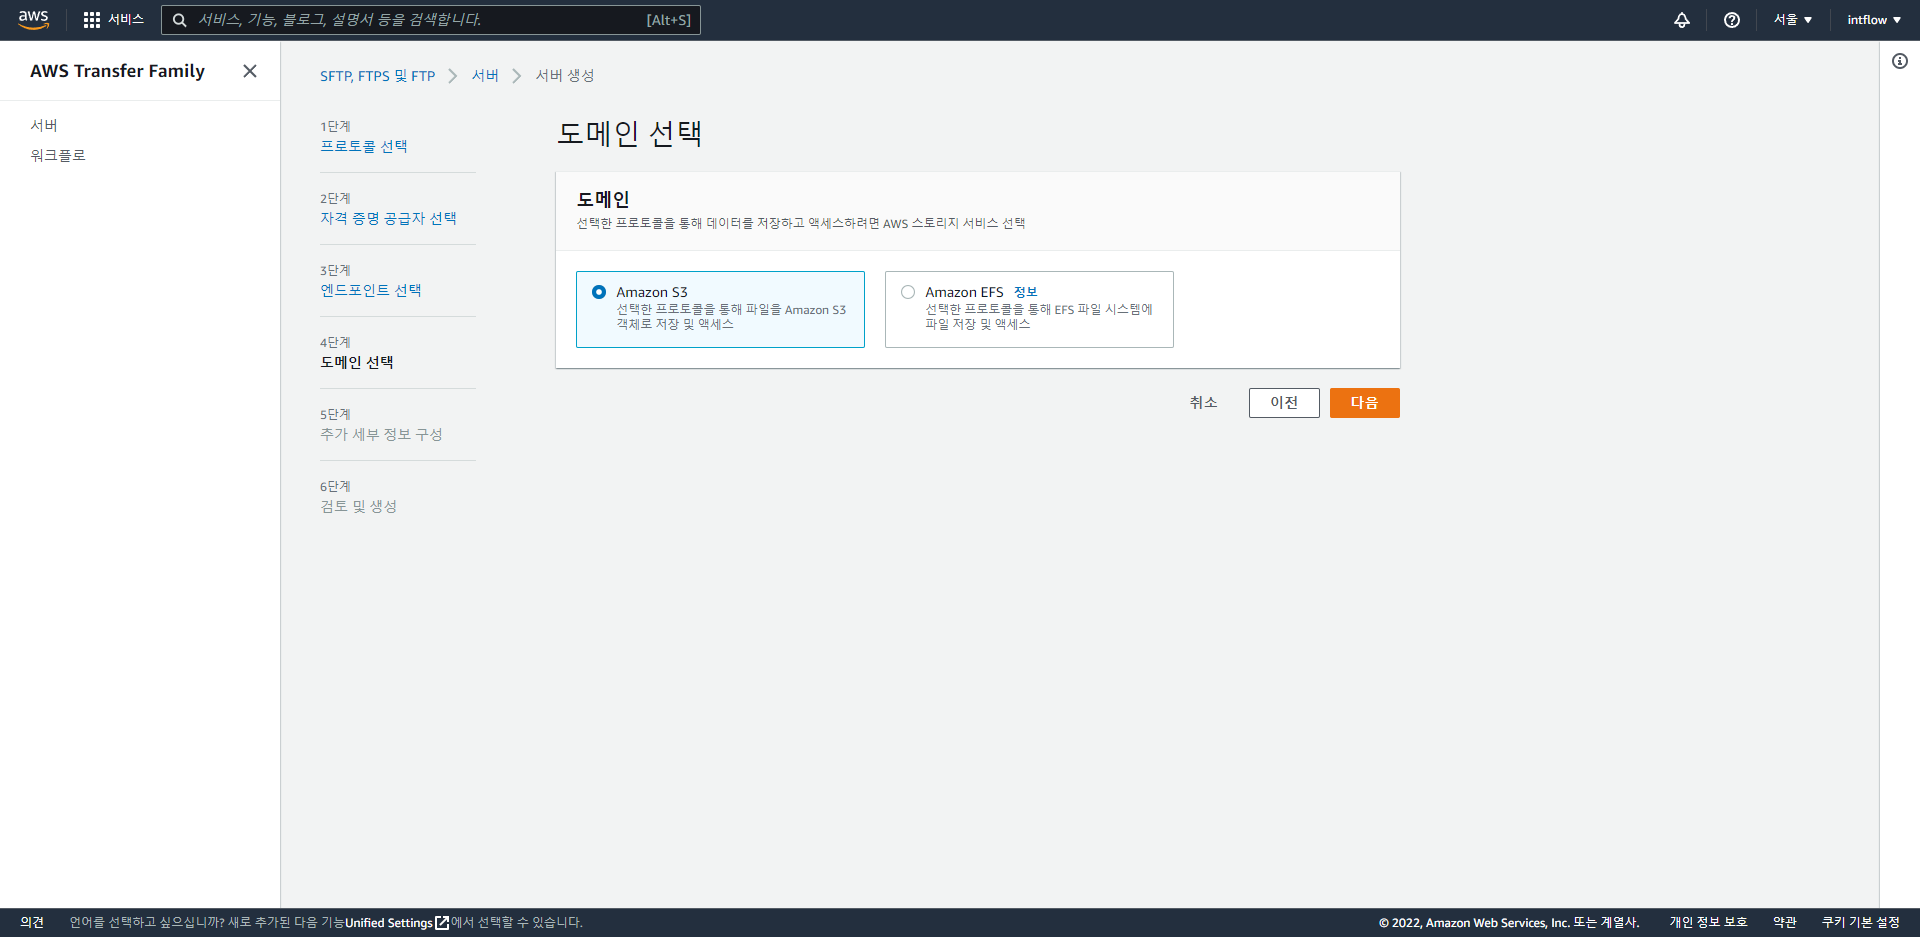This screenshot has width=1920, height=937.
Task: Click the AWS logo home icon
Action: (x=33, y=20)
